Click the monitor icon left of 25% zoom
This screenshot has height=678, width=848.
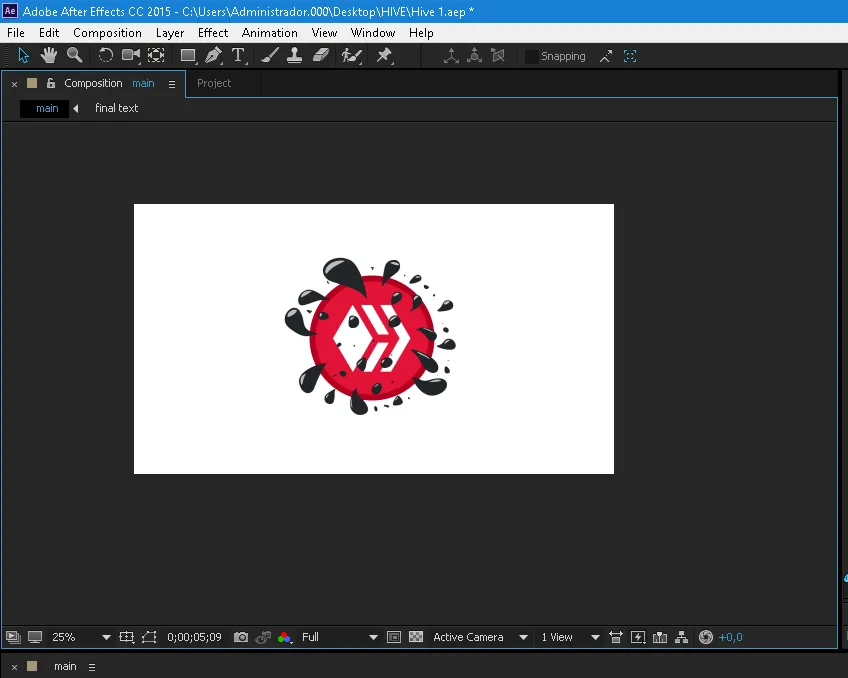point(35,637)
